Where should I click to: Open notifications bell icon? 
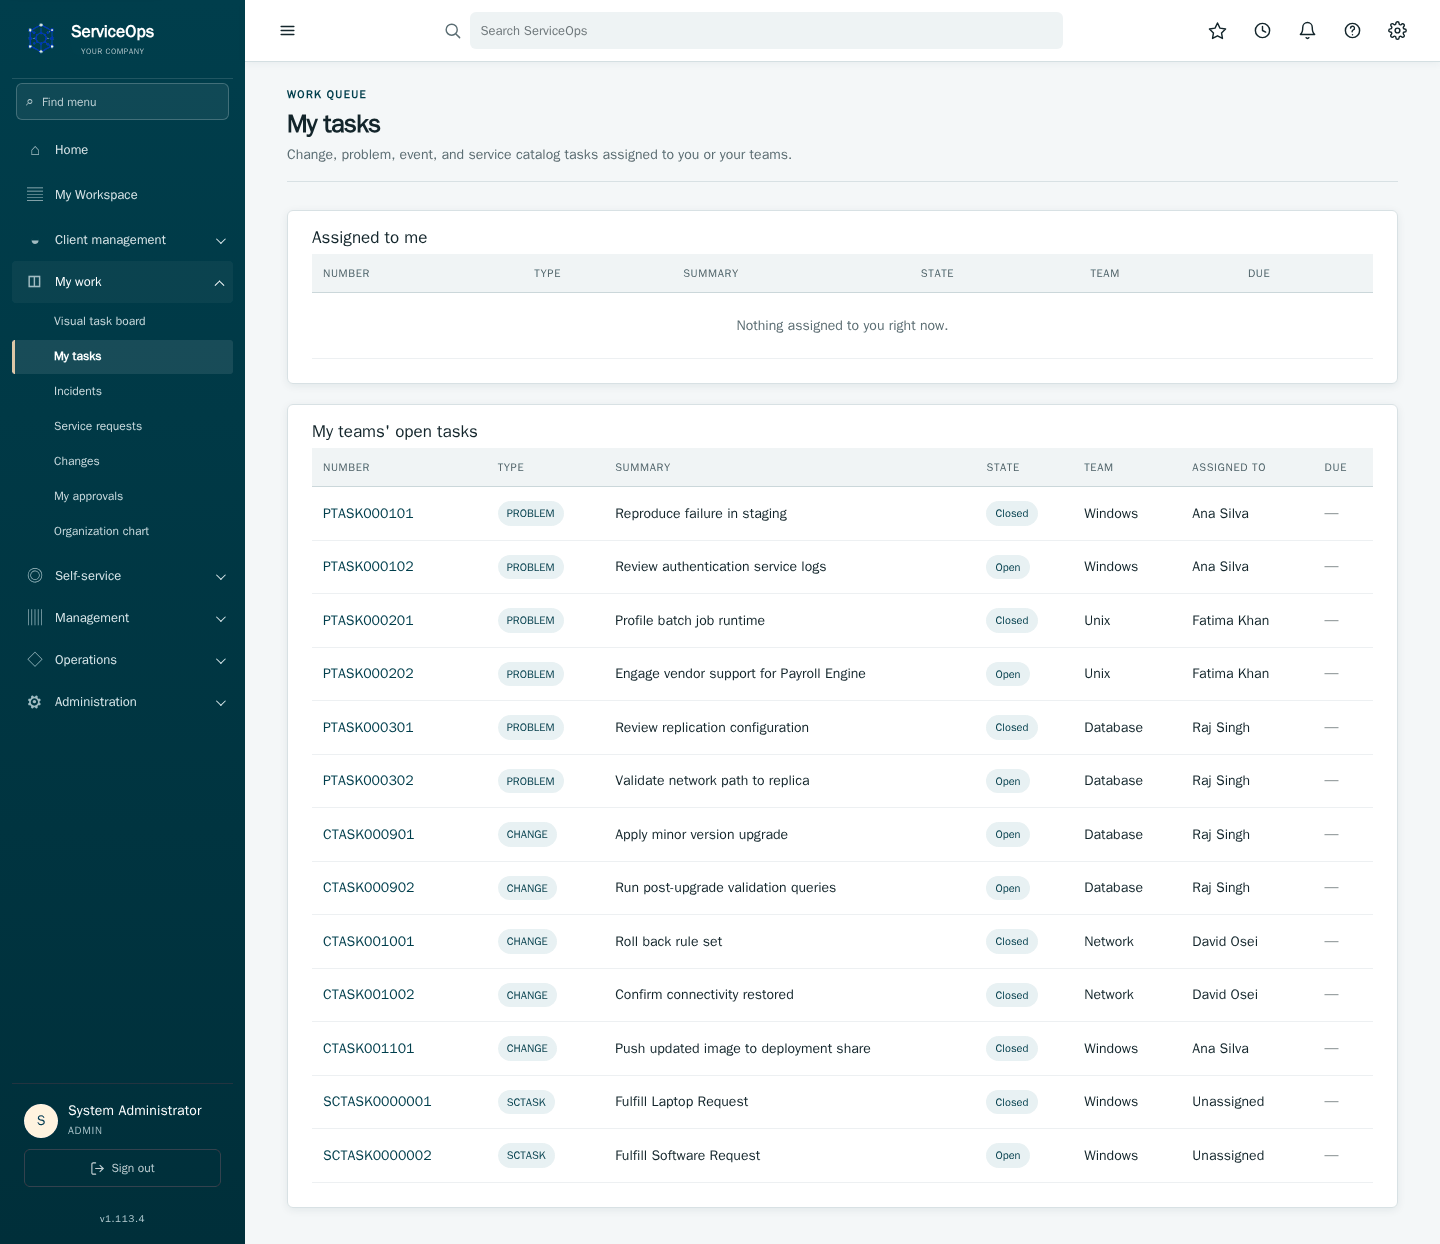[x=1307, y=31]
